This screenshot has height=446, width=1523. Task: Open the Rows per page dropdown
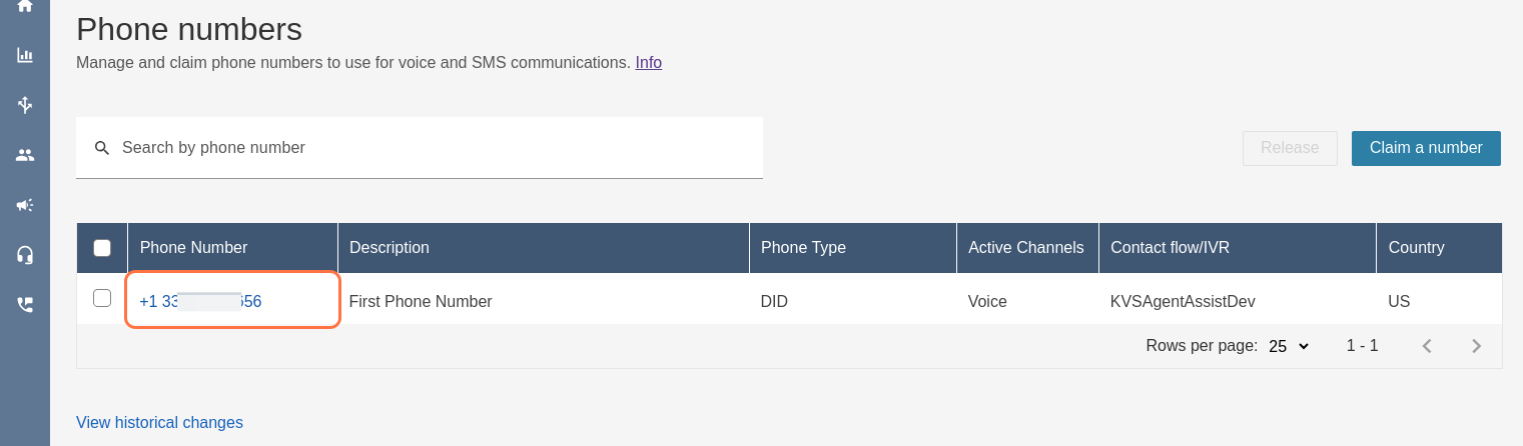(x=1288, y=346)
